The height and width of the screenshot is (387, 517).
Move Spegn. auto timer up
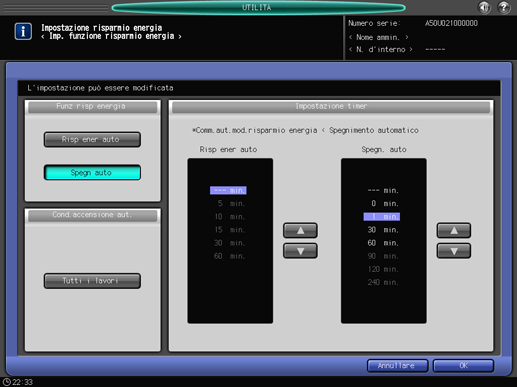pos(454,230)
